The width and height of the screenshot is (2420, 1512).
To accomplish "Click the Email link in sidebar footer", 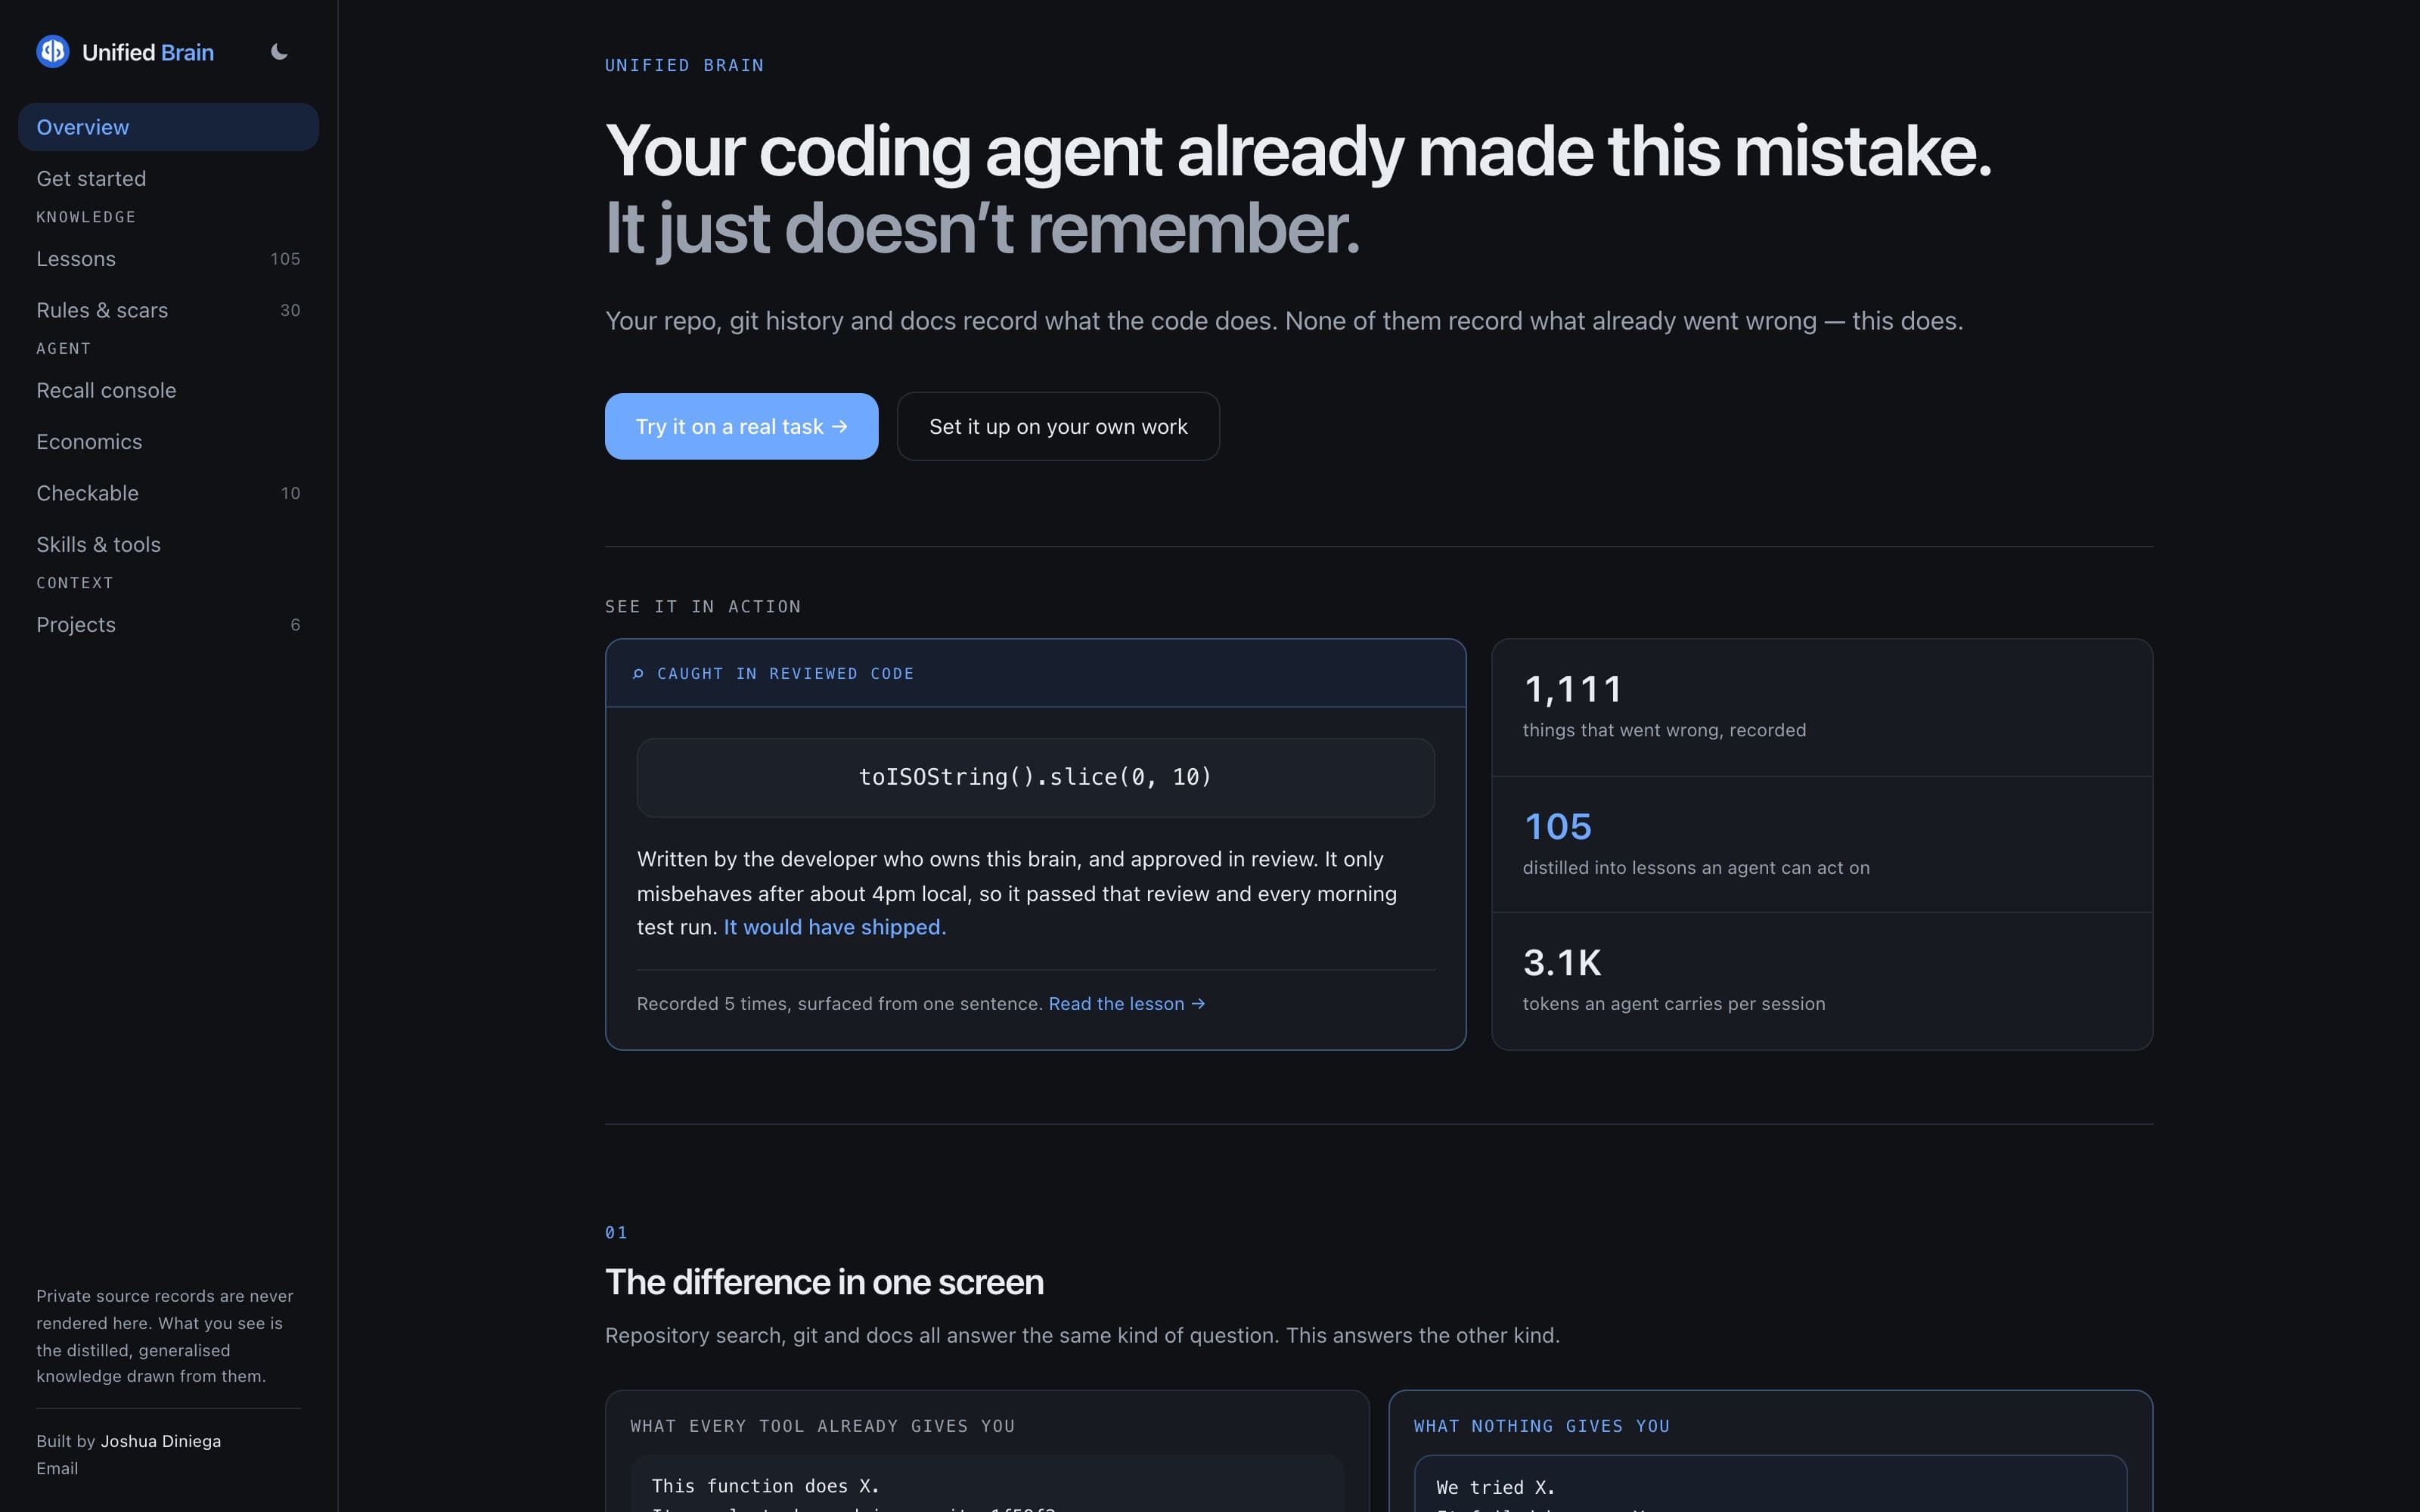I will 57,1468.
